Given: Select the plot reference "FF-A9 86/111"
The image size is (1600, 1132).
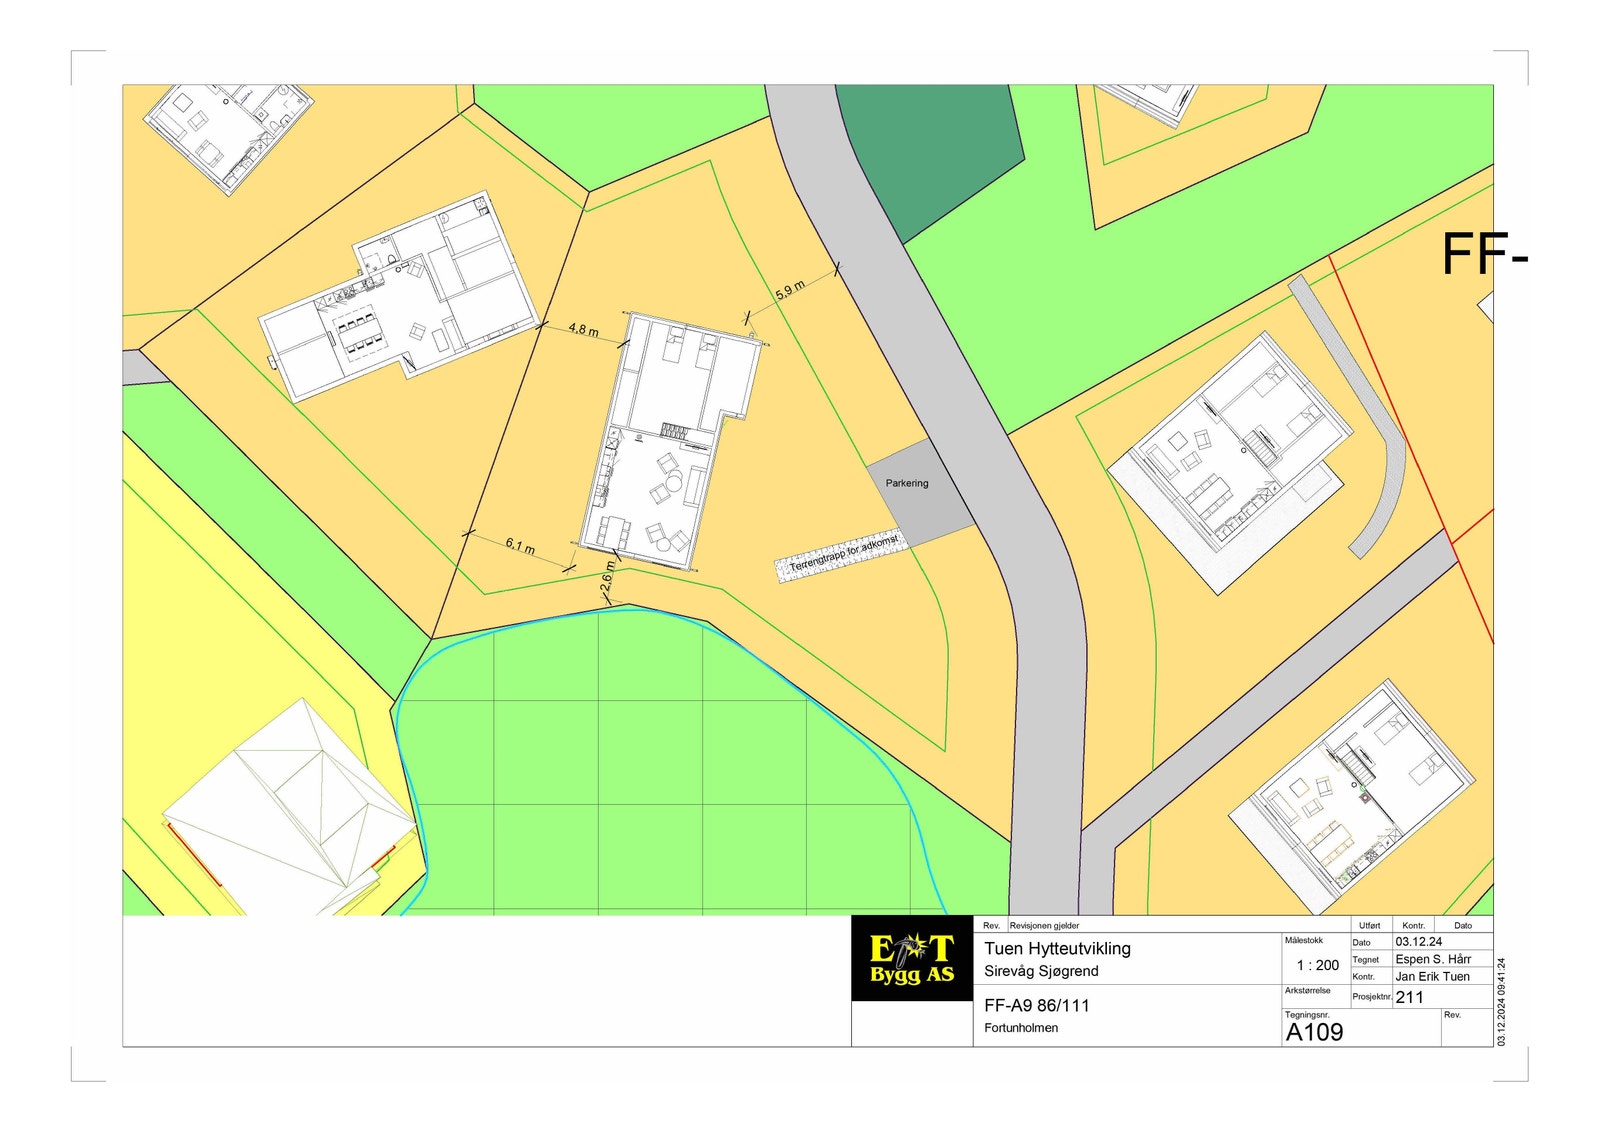Looking at the screenshot, I should [x=1037, y=1005].
